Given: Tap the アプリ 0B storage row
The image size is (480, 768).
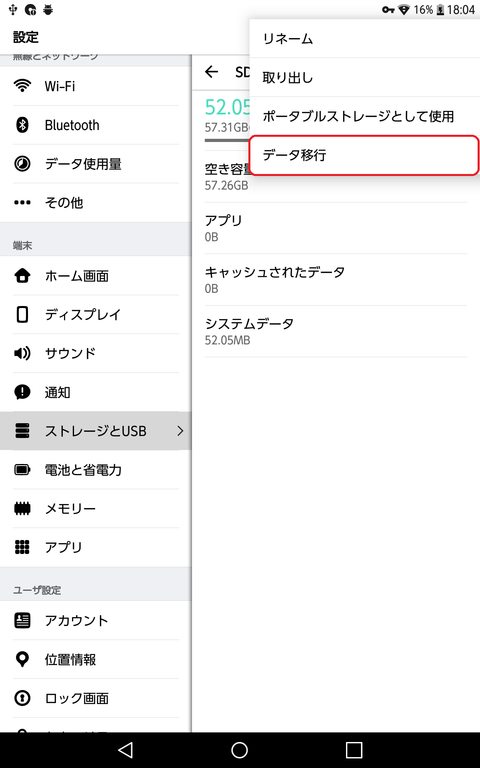Looking at the screenshot, I should click(336, 228).
